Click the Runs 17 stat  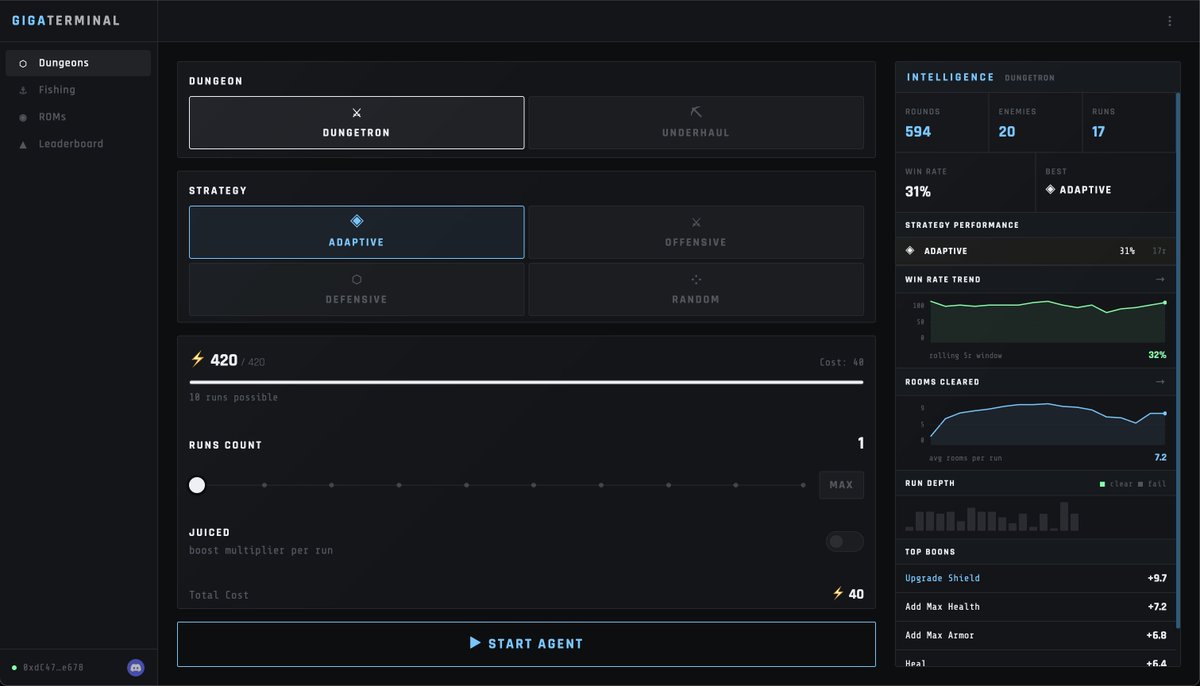pos(1128,123)
